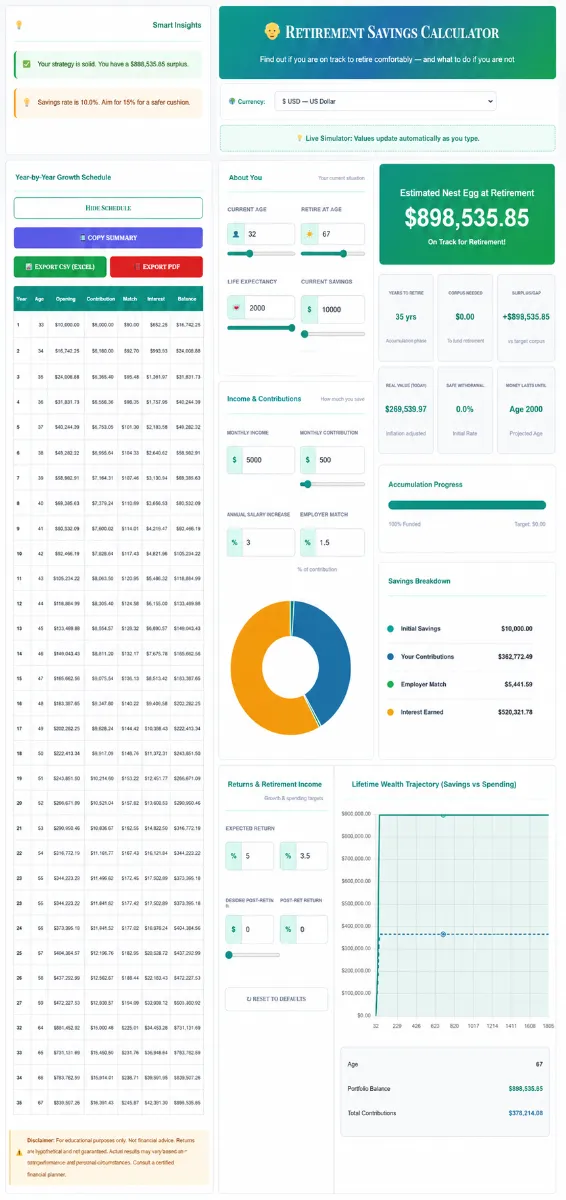Click the Safe Withdrawal 0.0% card

(x=465, y=410)
